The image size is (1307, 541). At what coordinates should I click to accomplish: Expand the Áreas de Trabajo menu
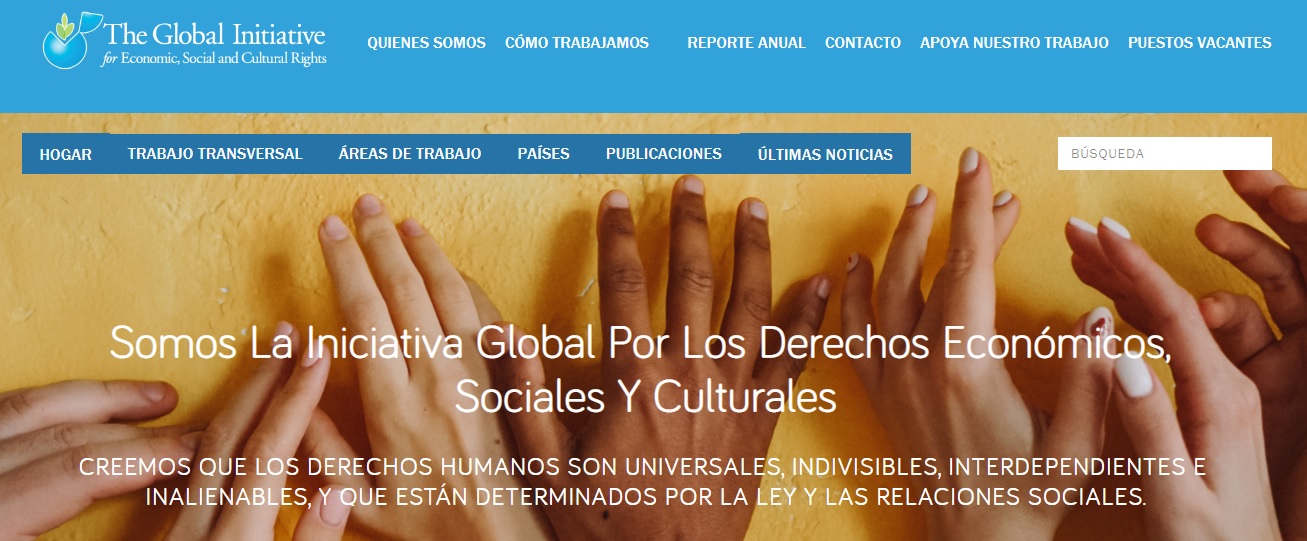pyautogui.click(x=410, y=154)
